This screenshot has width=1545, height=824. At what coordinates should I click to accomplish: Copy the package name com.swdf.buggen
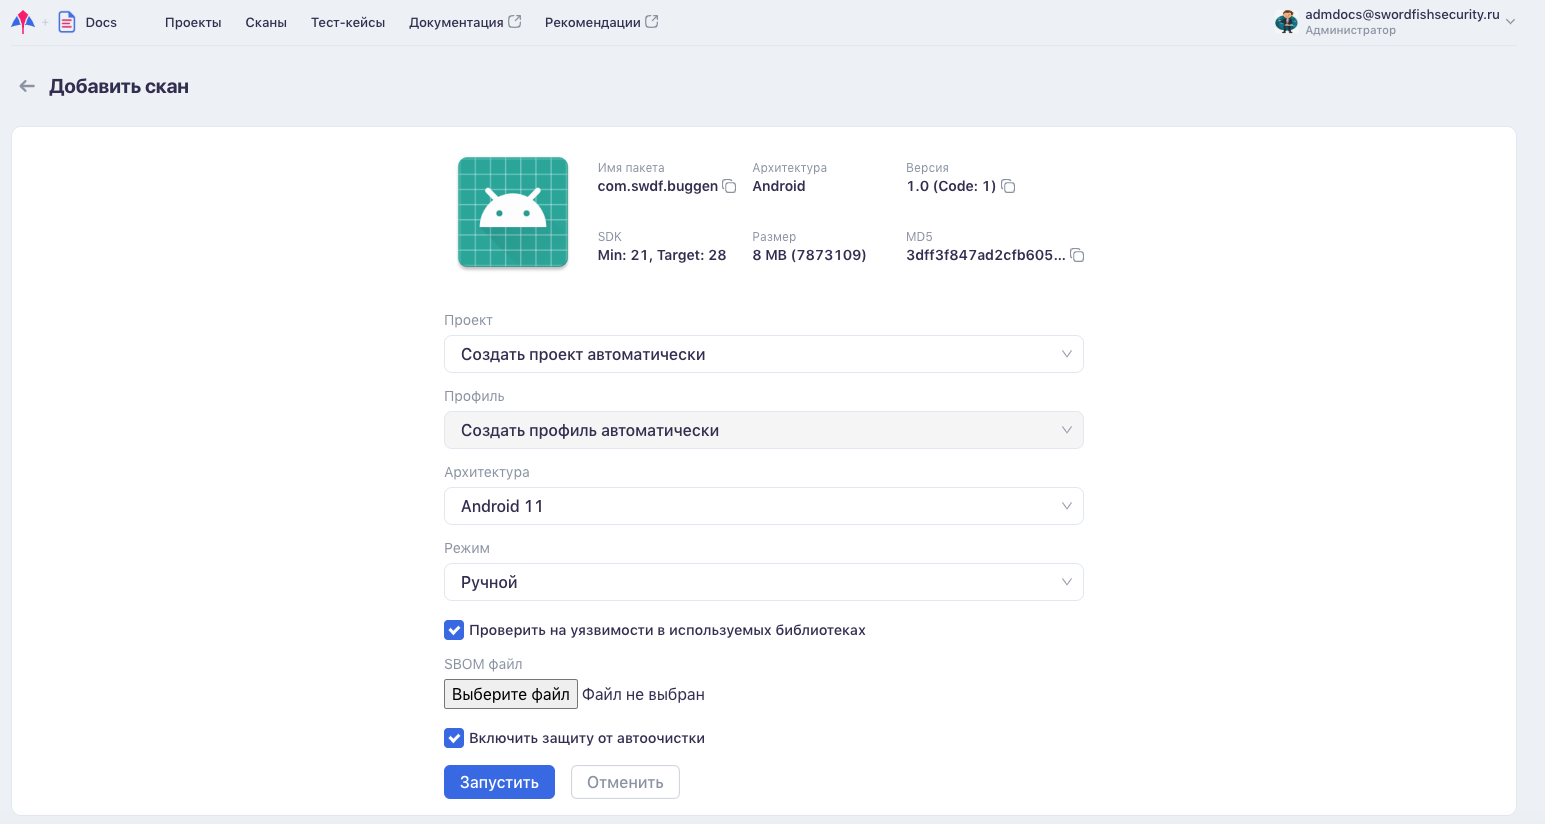[x=730, y=187]
